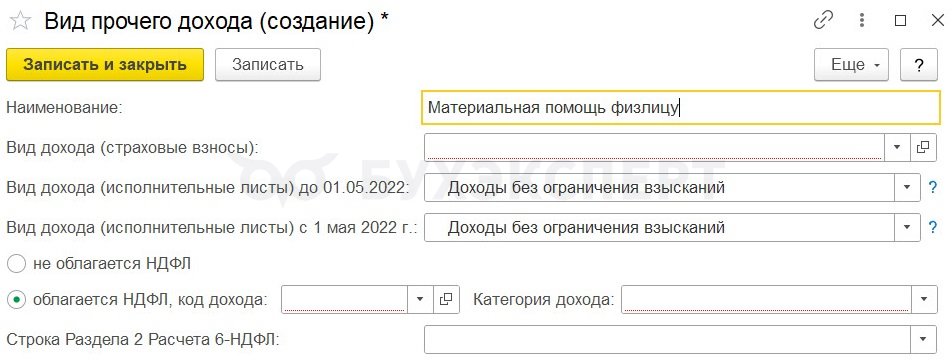Open selection form for Вид дохода (страховые взносы)
This screenshot has height=362, width=952.
(x=923, y=147)
